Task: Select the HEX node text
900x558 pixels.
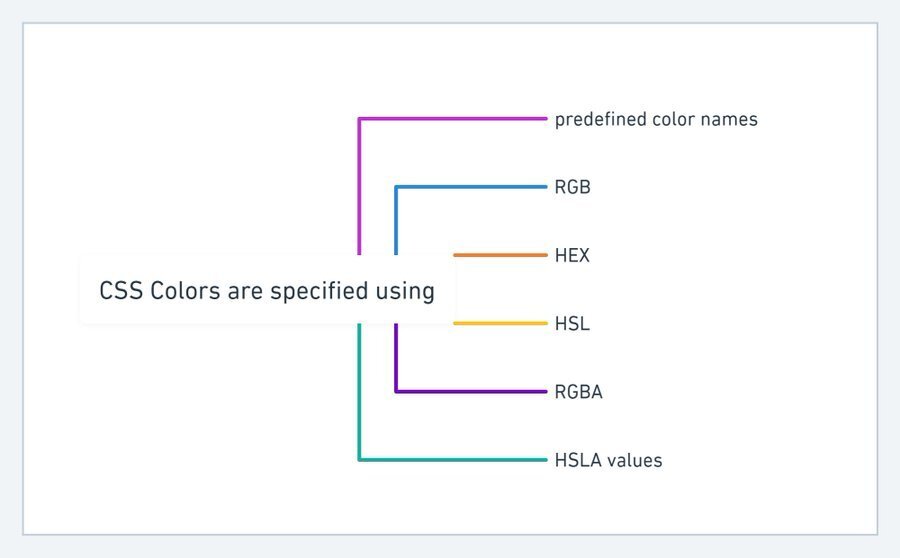Action: [572, 255]
